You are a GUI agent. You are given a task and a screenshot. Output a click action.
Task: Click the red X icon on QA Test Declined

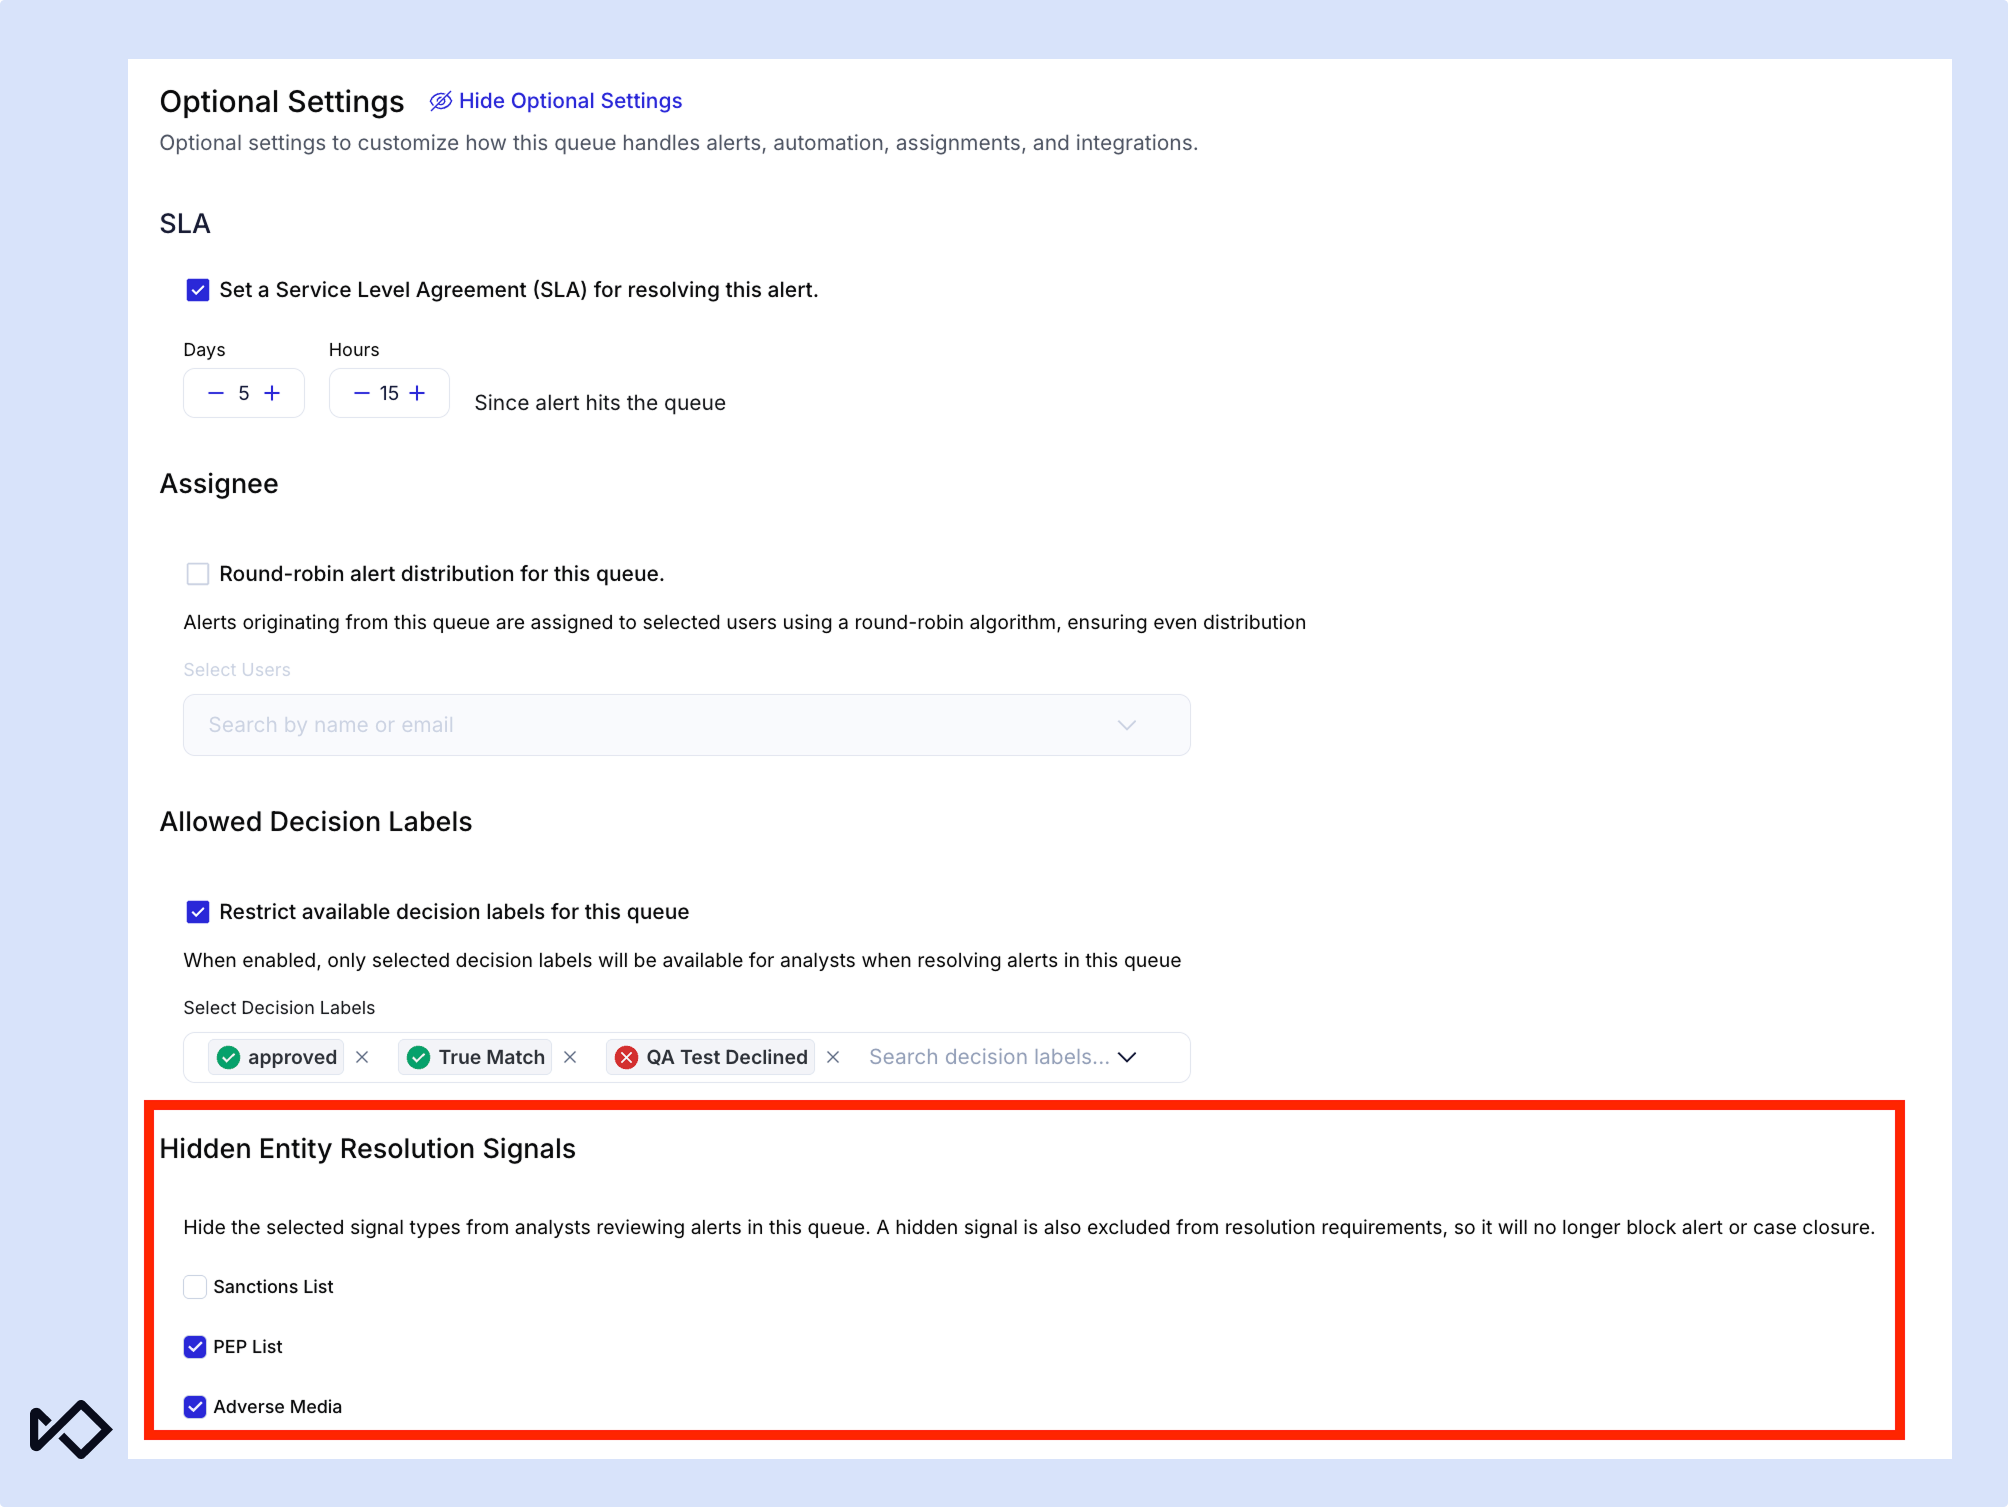coord(627,1057)
